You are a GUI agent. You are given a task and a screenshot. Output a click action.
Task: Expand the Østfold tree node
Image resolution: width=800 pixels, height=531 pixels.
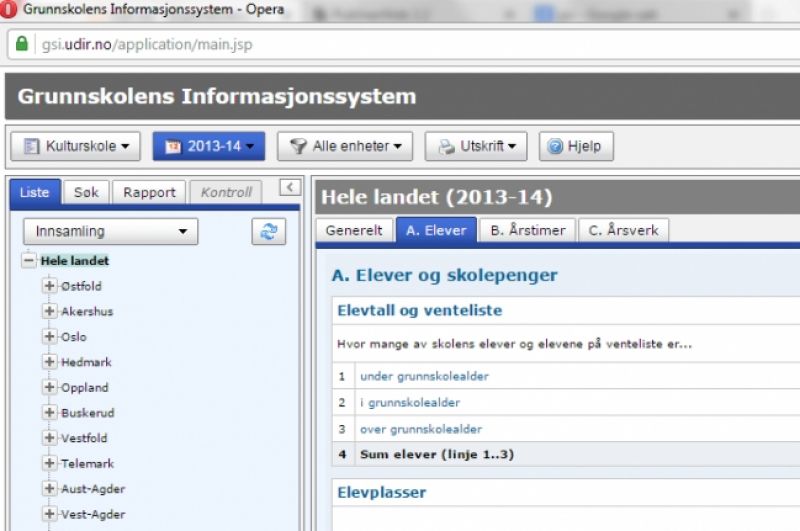pyautogui.click(x=49, y=286)
